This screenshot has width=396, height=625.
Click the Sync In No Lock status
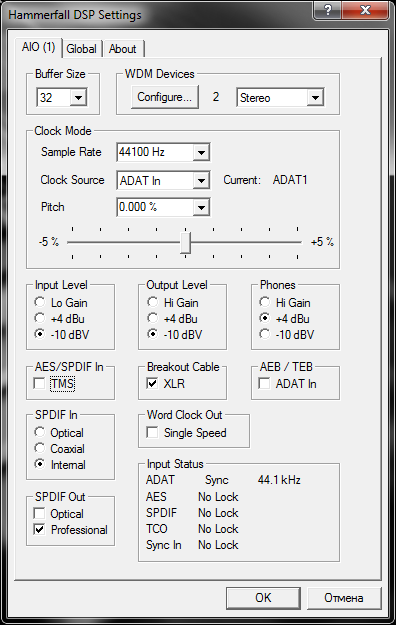tap(218, 545)
